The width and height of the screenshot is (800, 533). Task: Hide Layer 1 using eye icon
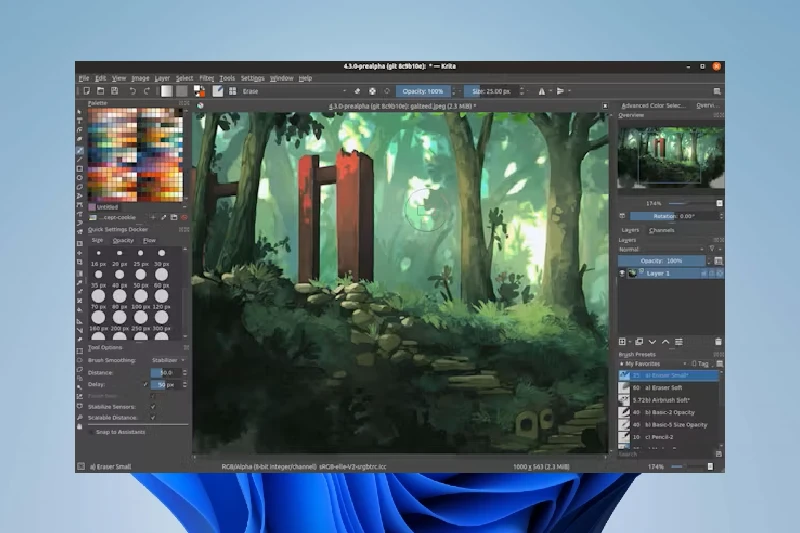coord(622,273)
